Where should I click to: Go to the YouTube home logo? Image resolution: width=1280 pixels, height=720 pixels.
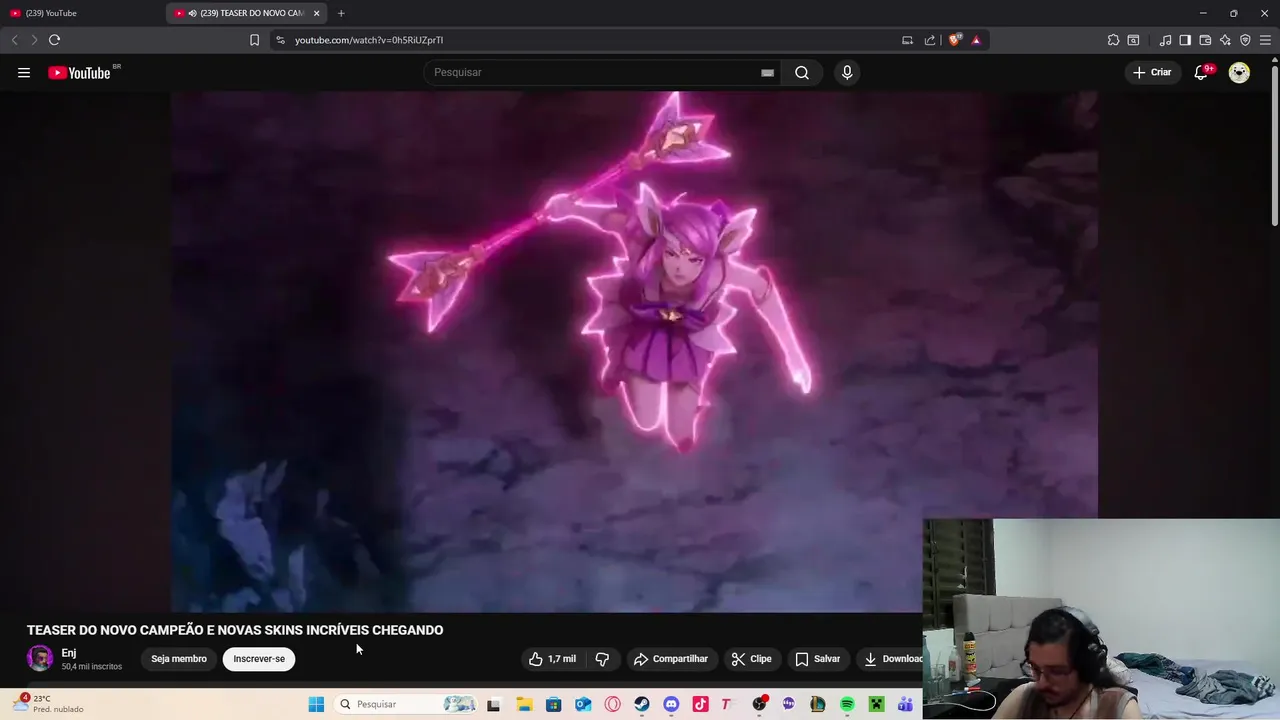click(x=79, y=73)
